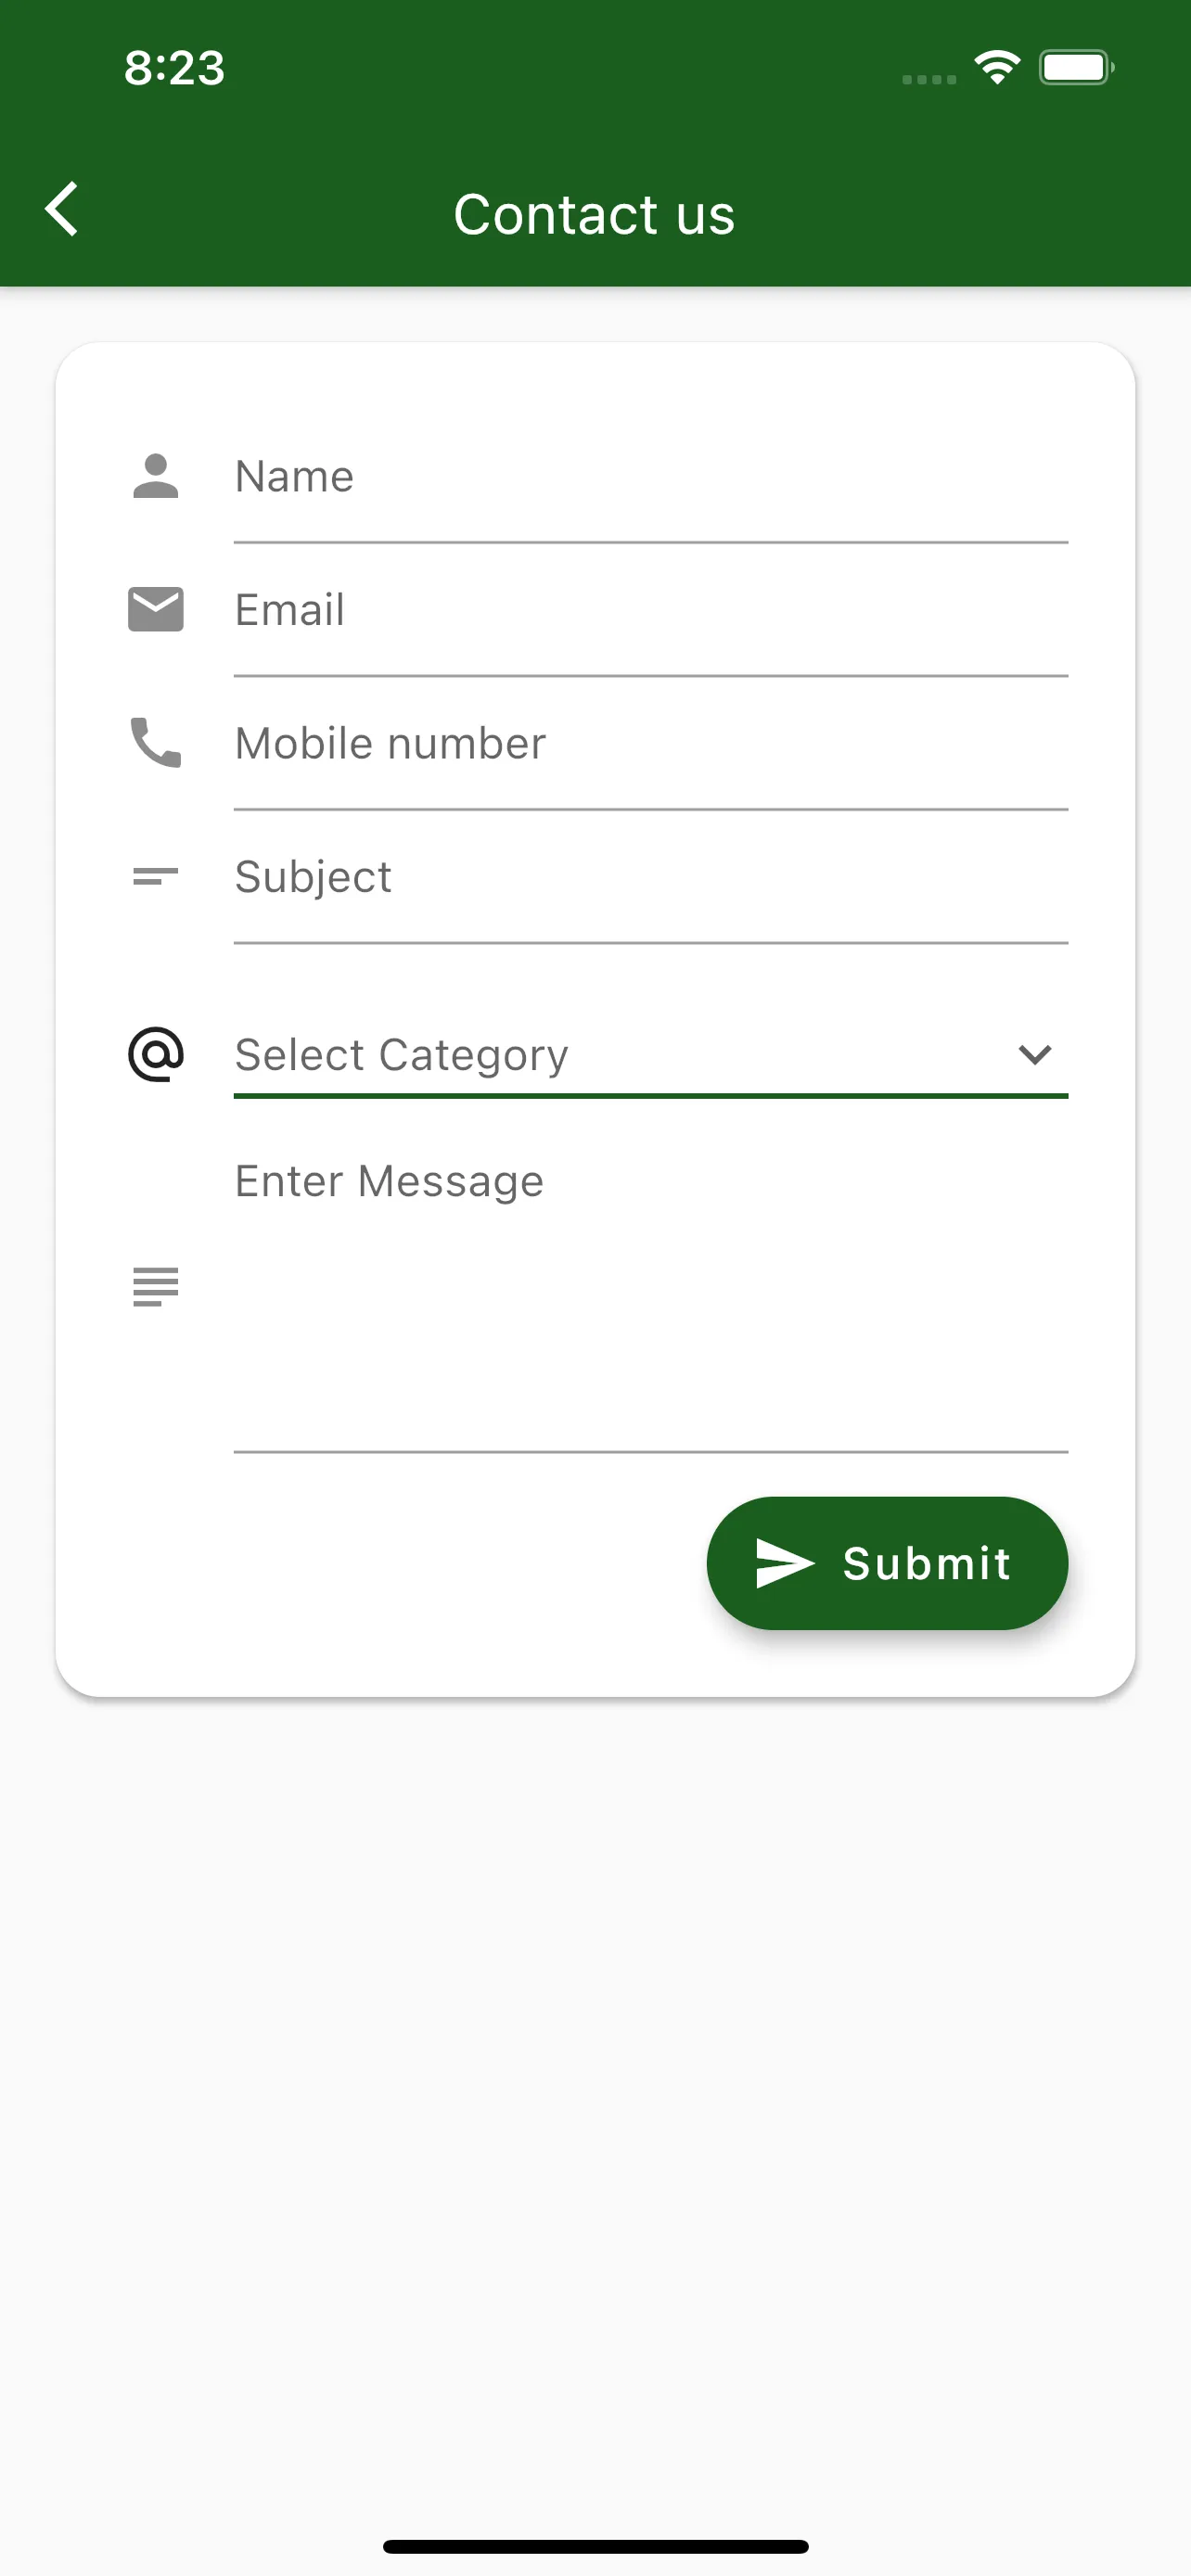Screen dimensions: 1191x2576
Task: Focus the Email input field
Action: click(651, 610)
